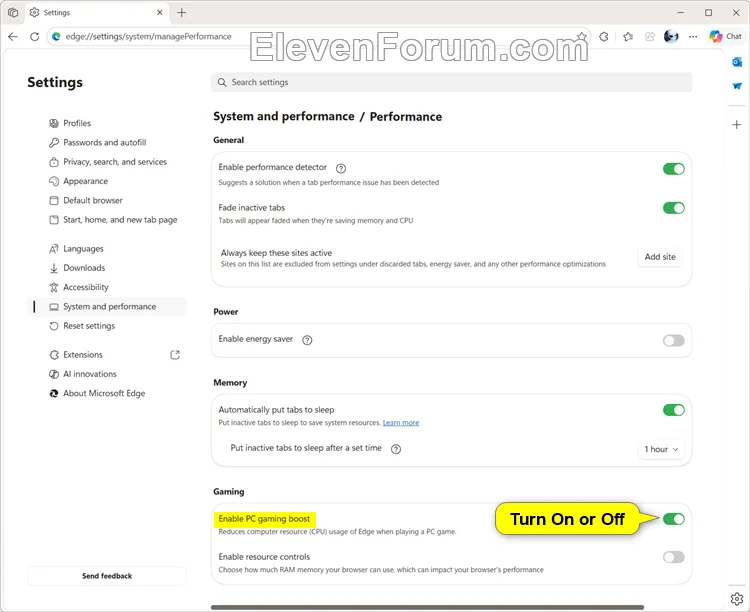Open sidebar settings gear icon
This screenshot has height=612, width=750.
737,599
